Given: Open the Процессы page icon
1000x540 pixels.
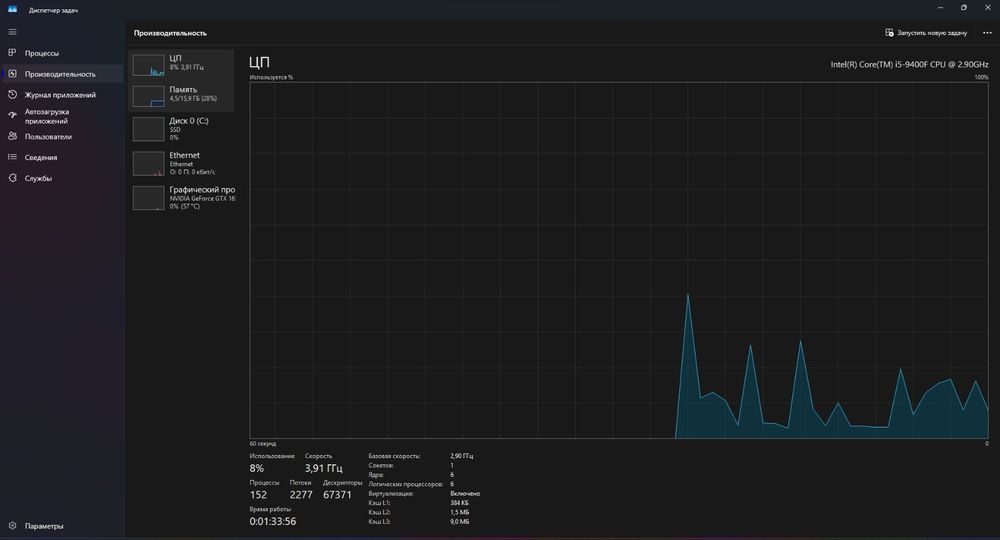Looking at the screenshot, I should click(12, 53).
